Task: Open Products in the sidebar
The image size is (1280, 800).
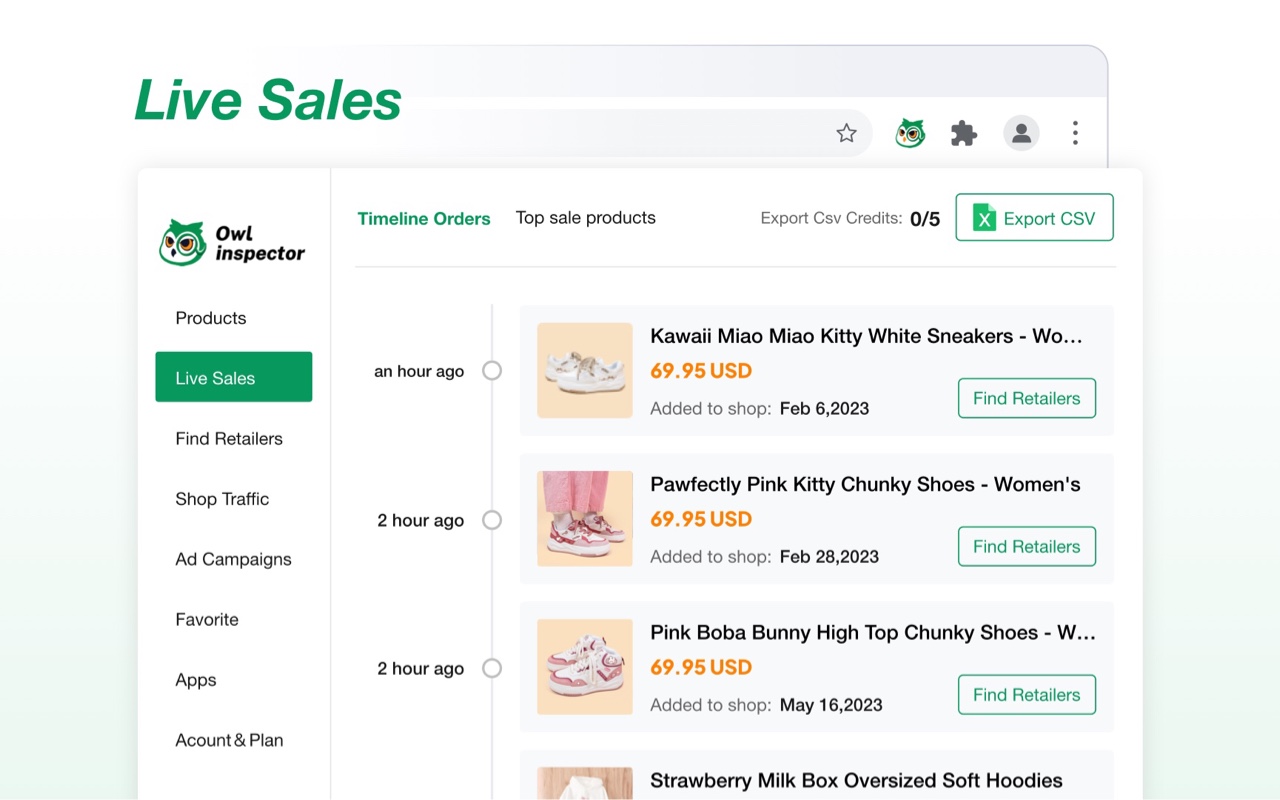Action: click(211, 318)
